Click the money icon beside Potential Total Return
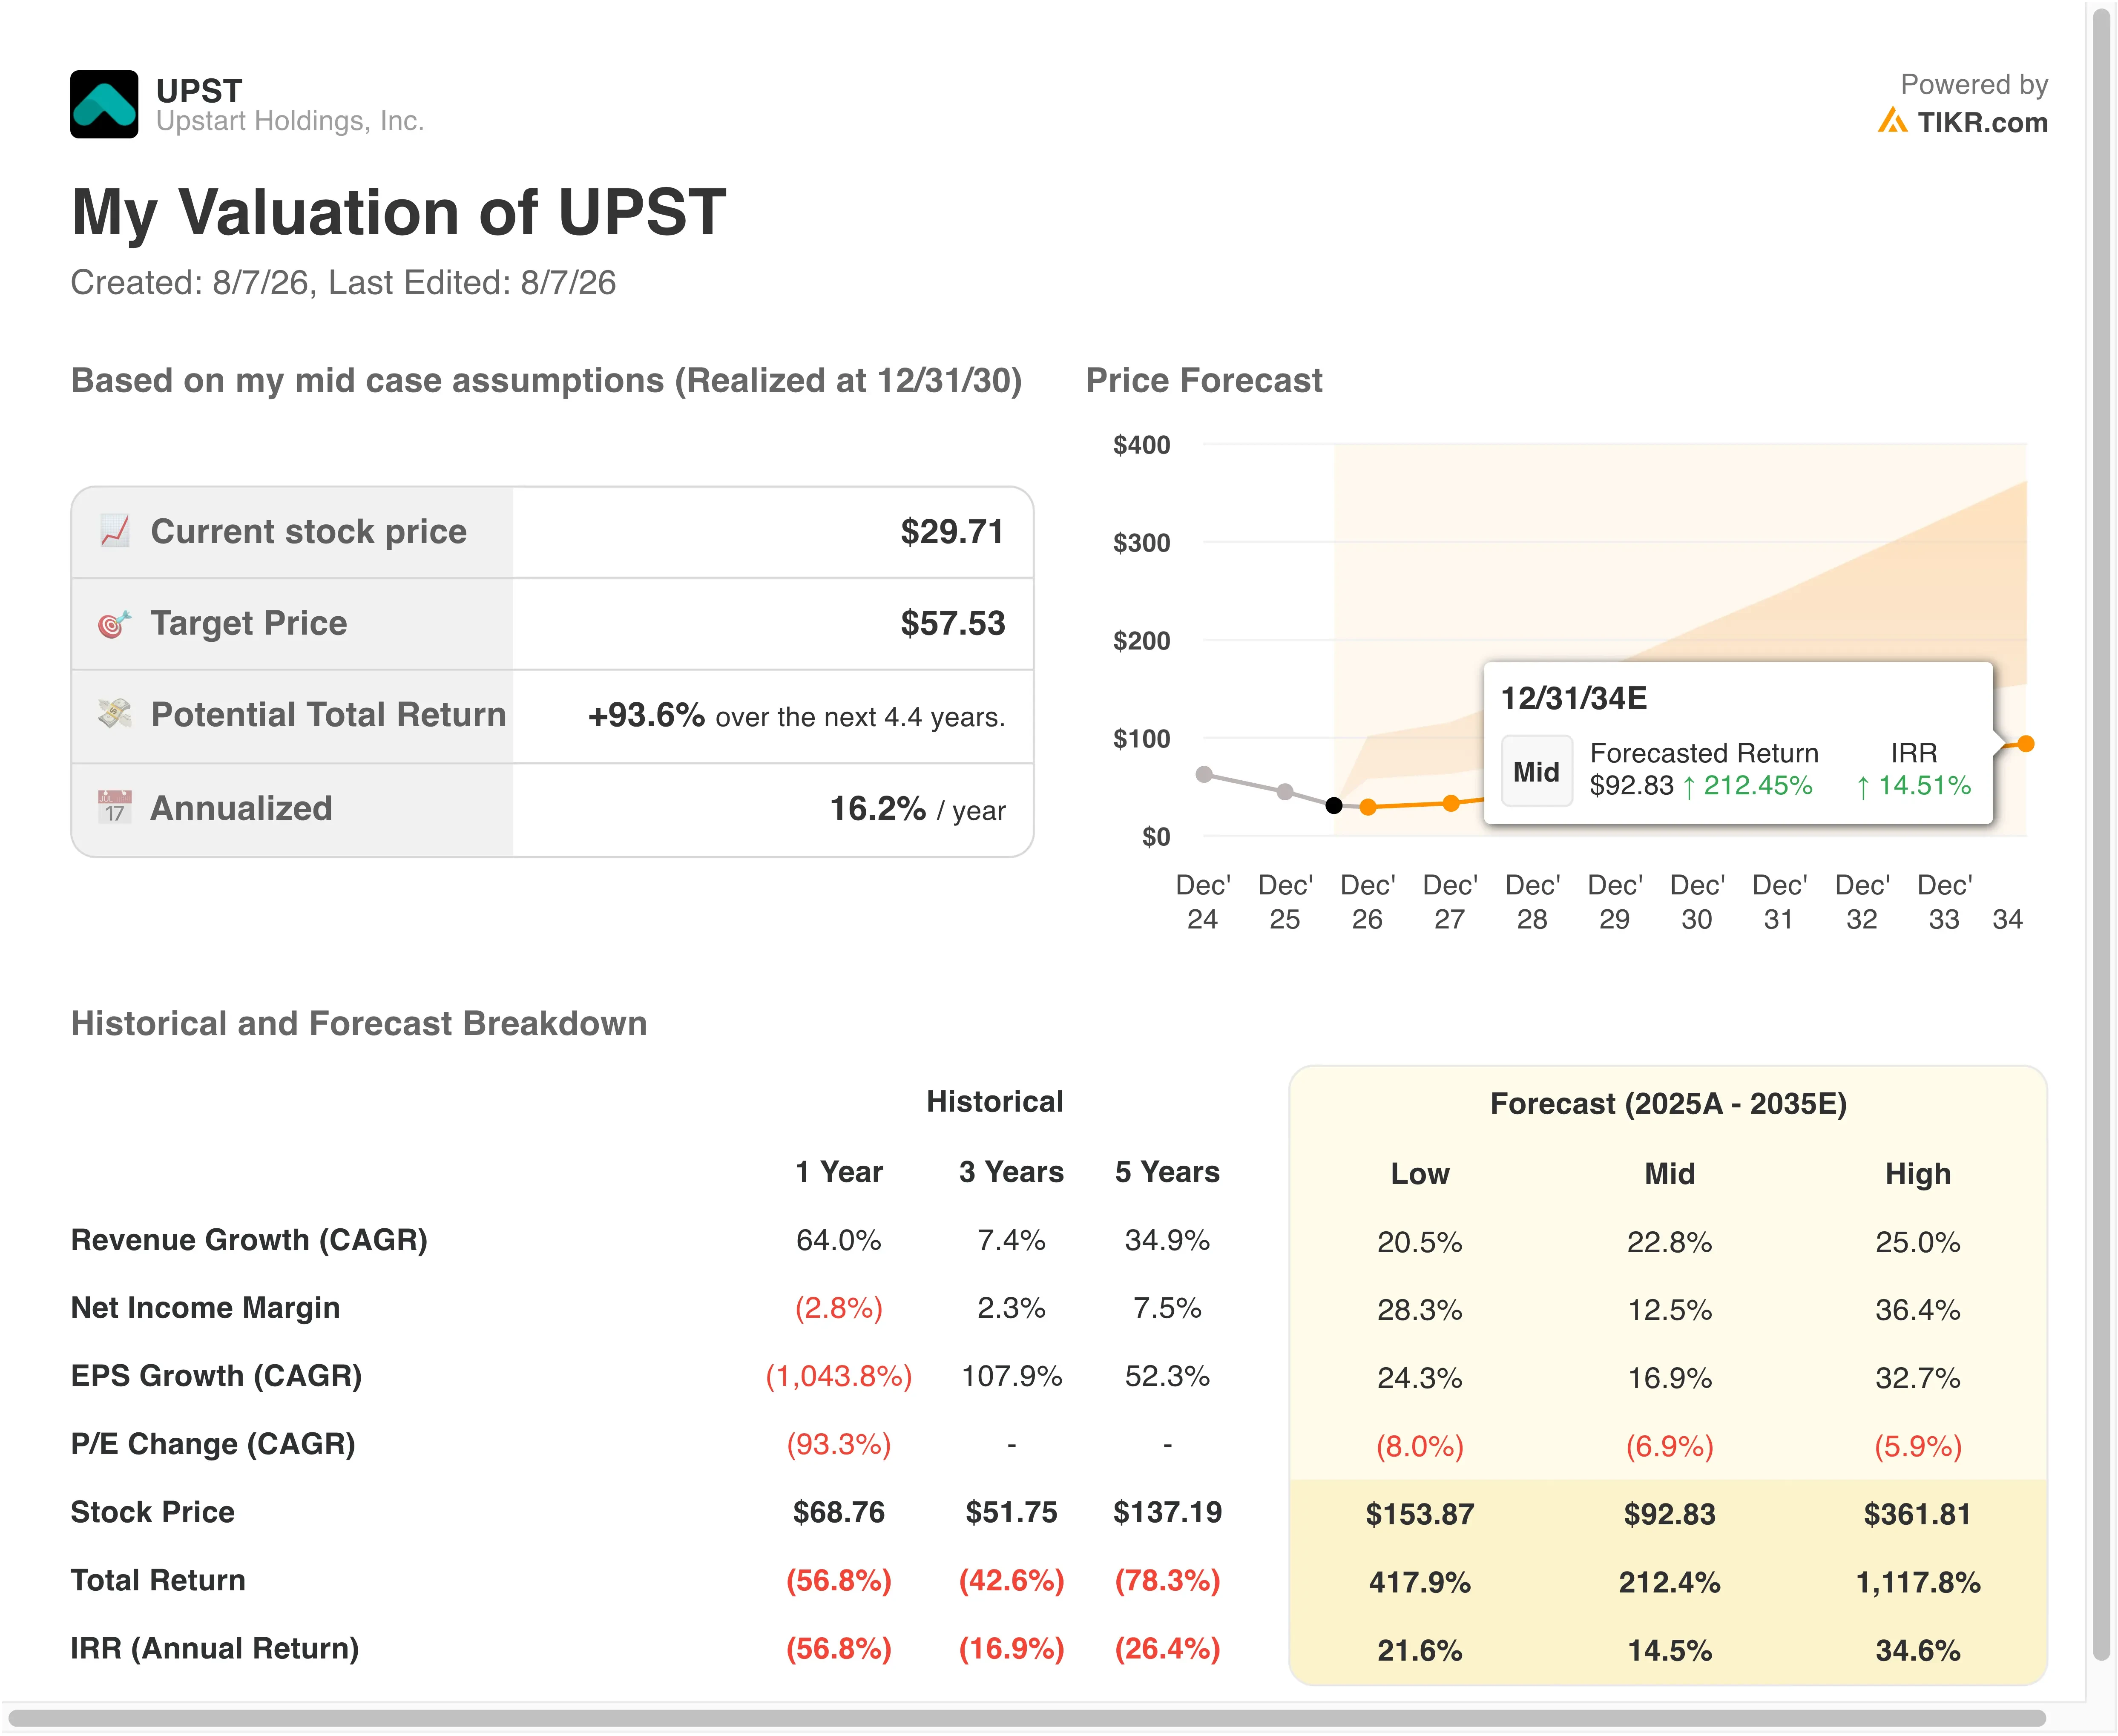The width and height of the screenshot is (2118, 1736). click(115, 714)
